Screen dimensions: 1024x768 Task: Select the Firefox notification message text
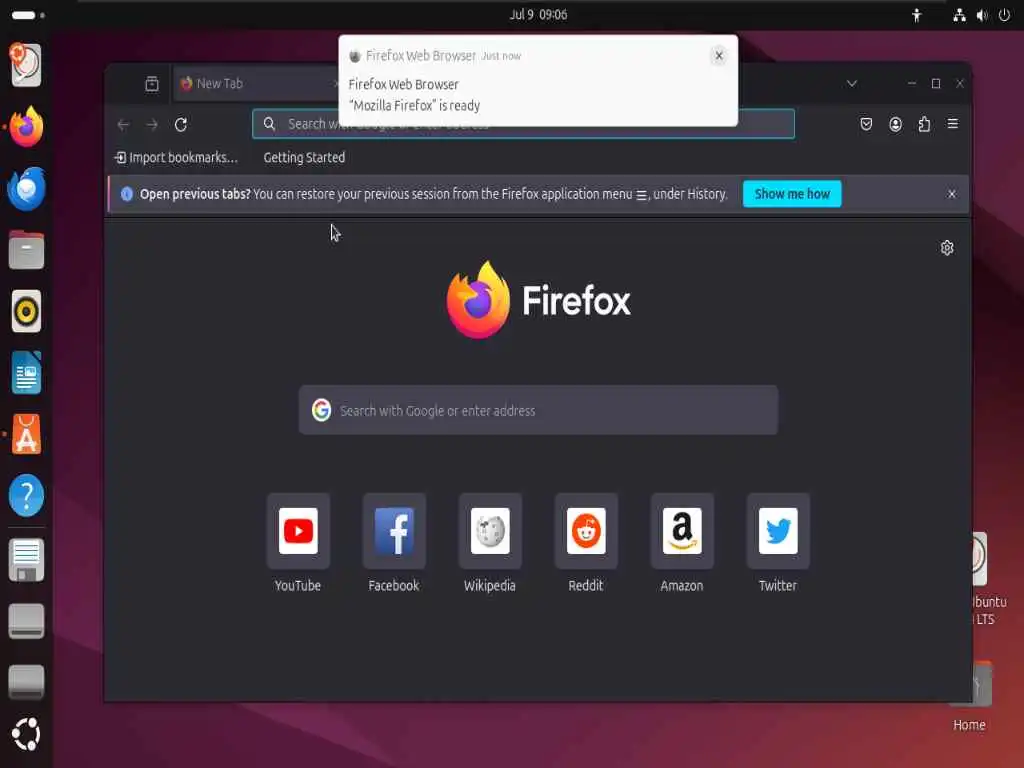click(x=414, y=106)
